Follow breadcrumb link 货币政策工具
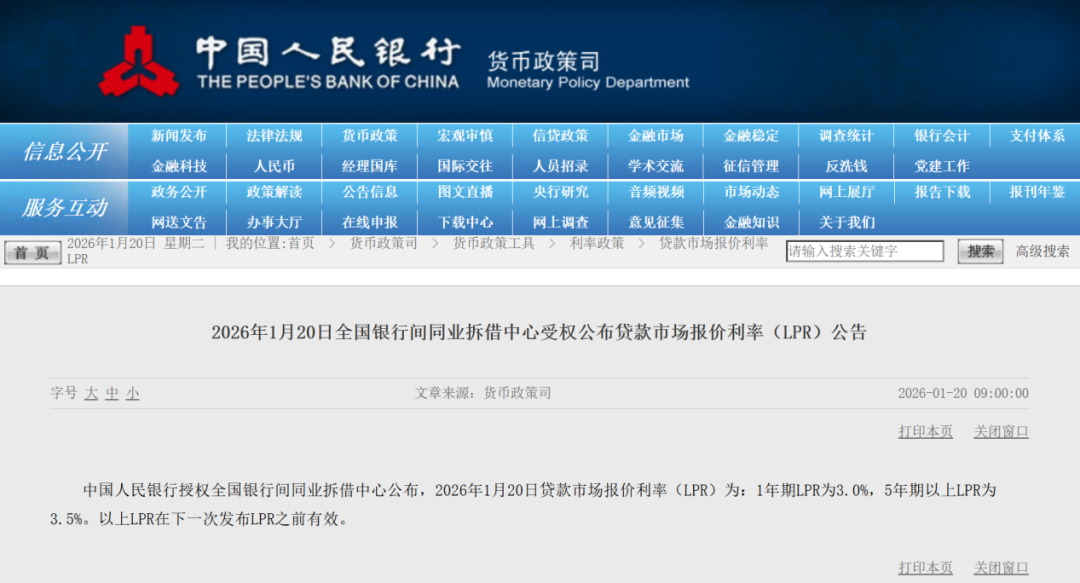Viewport: 1080px width, 583px height. 493,243
